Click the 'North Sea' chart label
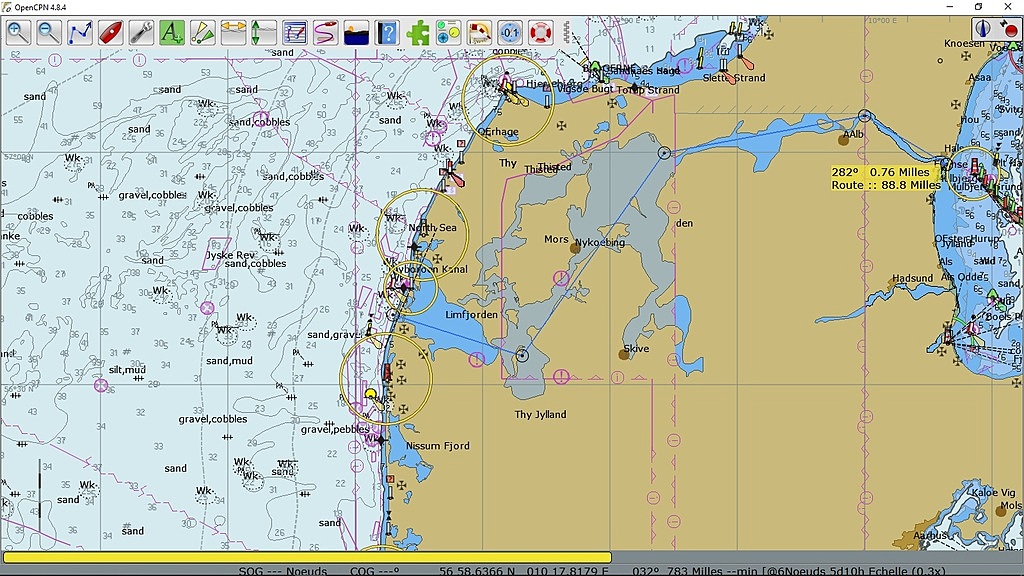Image resolution: width=1024 pixels, height=576 pixels. pos(432,227)
